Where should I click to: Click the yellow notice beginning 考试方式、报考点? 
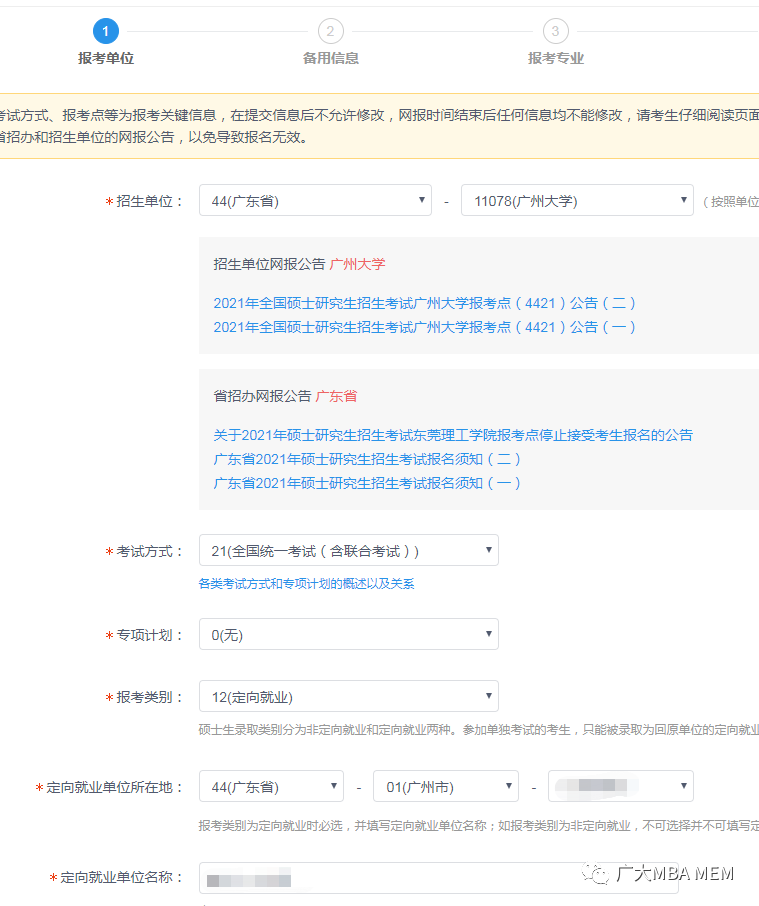380,126
